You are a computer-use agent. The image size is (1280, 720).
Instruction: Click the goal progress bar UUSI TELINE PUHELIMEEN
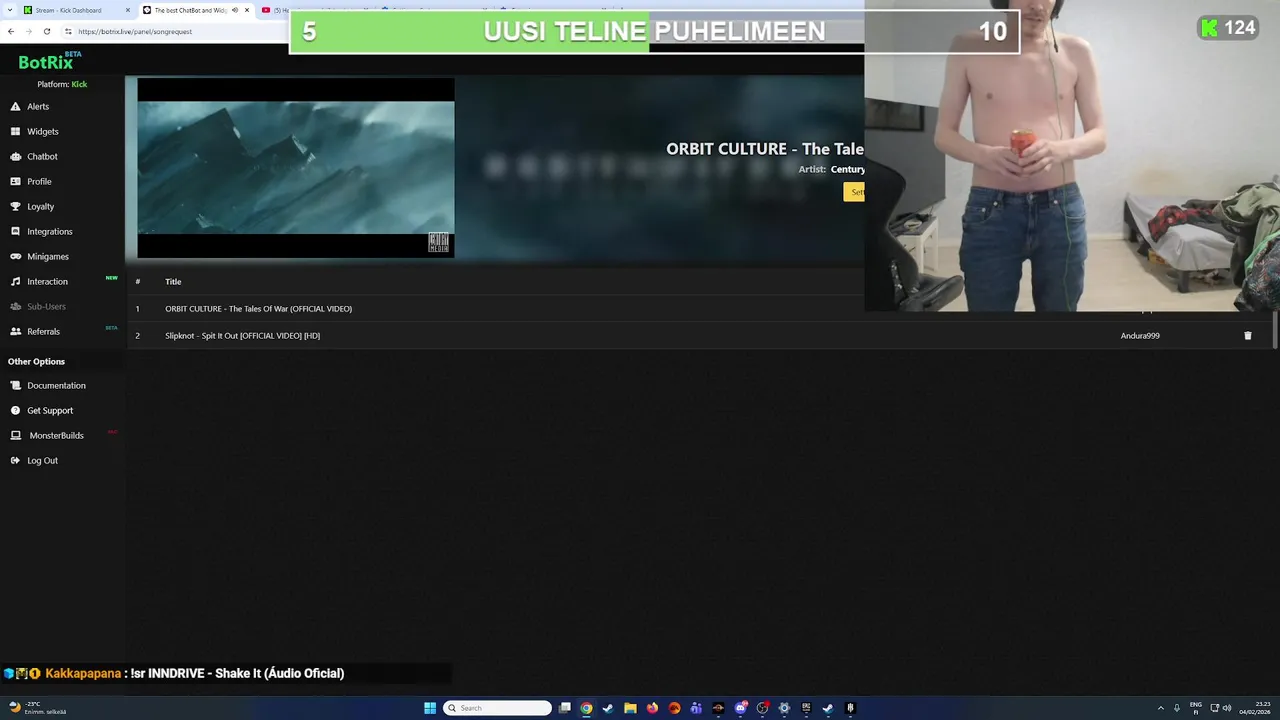655,31
